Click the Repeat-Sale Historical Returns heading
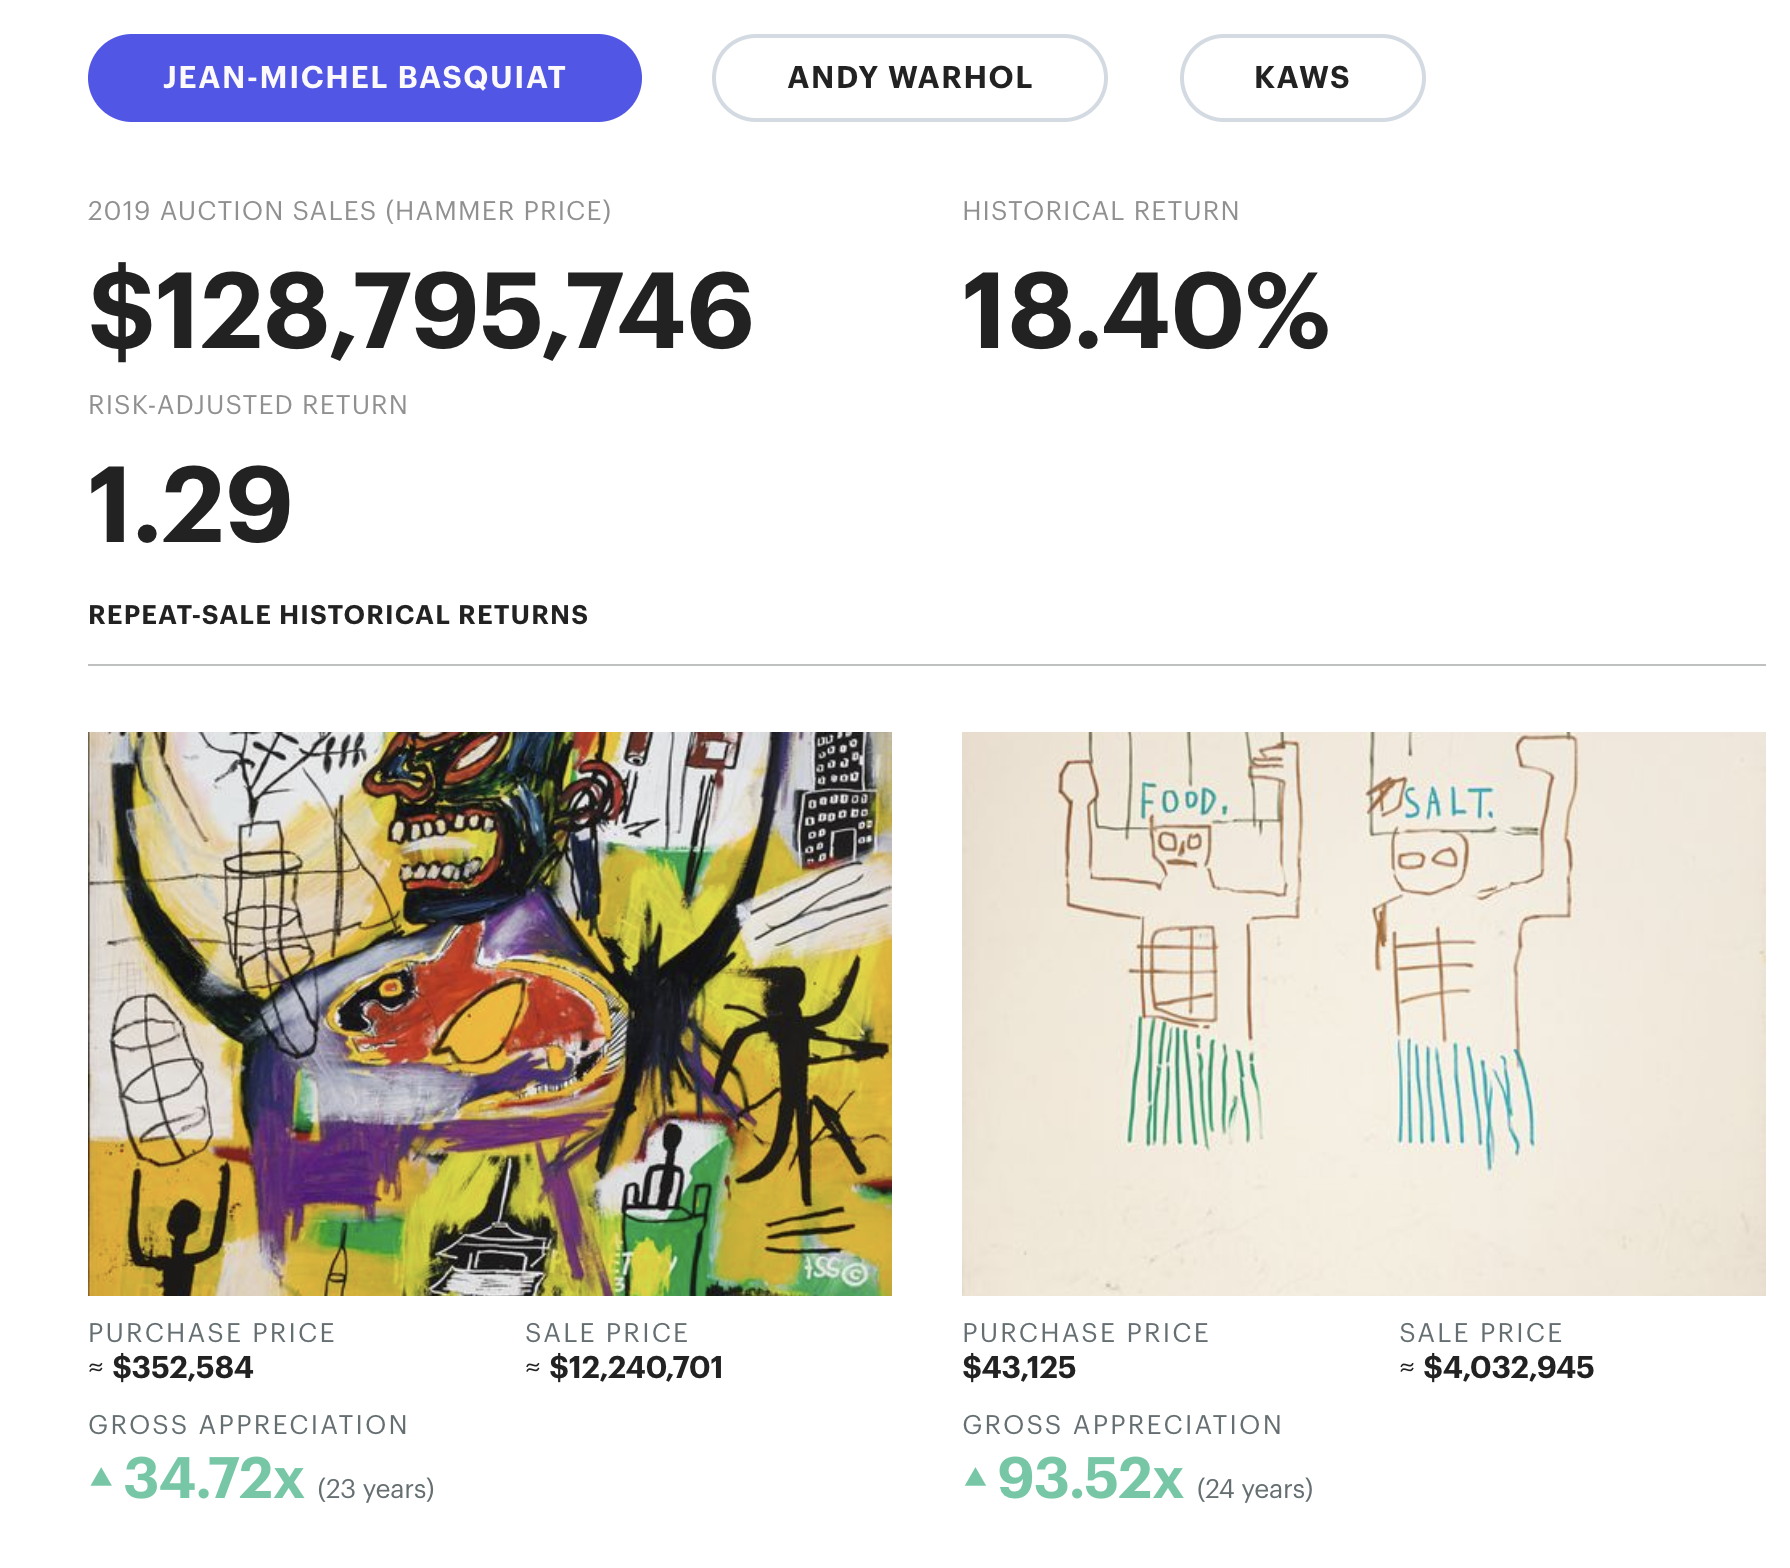 tap(338, 615)
